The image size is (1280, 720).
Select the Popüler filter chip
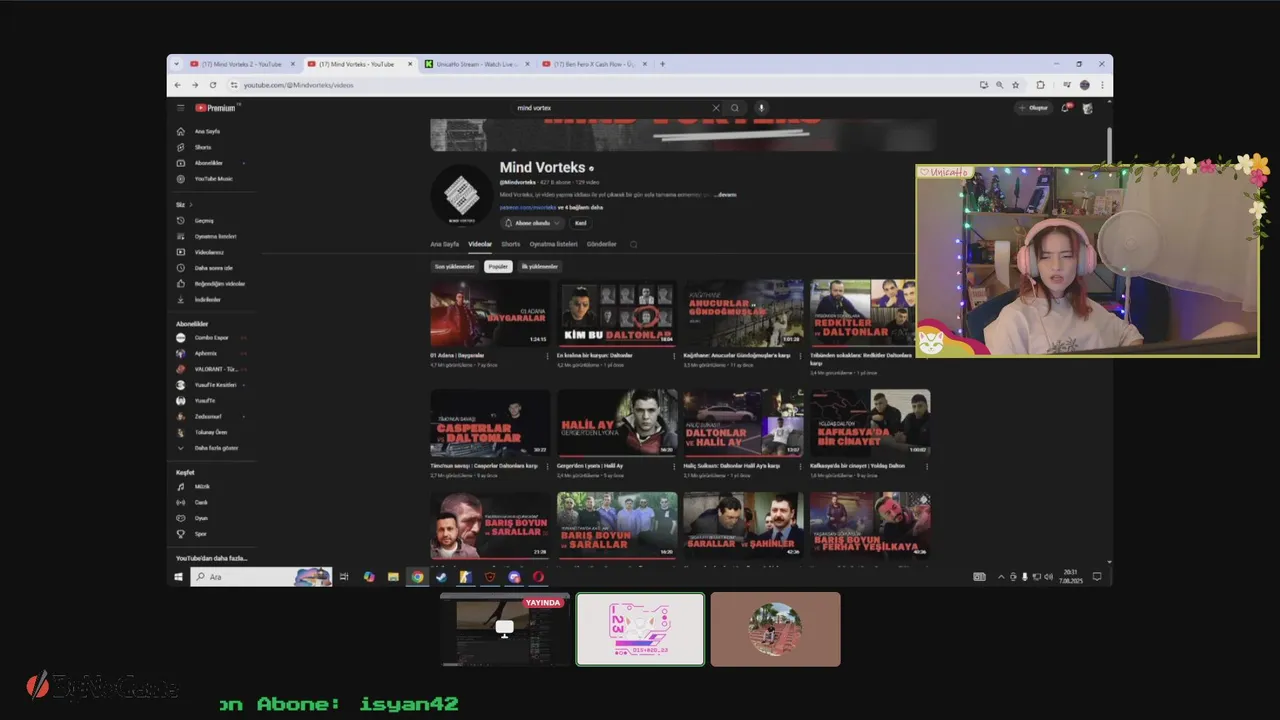tap(498, 267)
